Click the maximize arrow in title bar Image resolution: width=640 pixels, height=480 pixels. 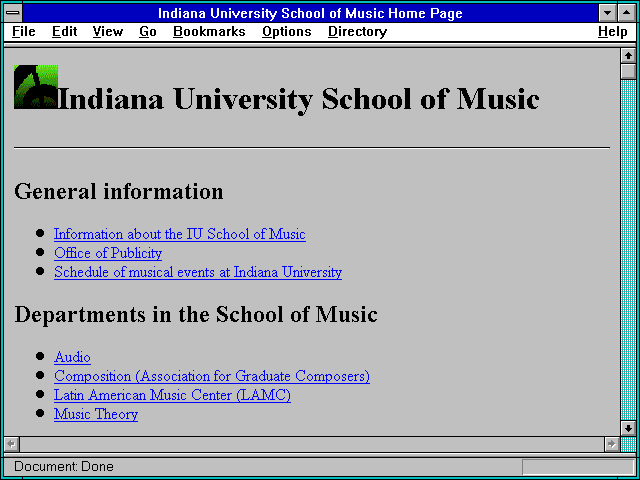(626, 13)
